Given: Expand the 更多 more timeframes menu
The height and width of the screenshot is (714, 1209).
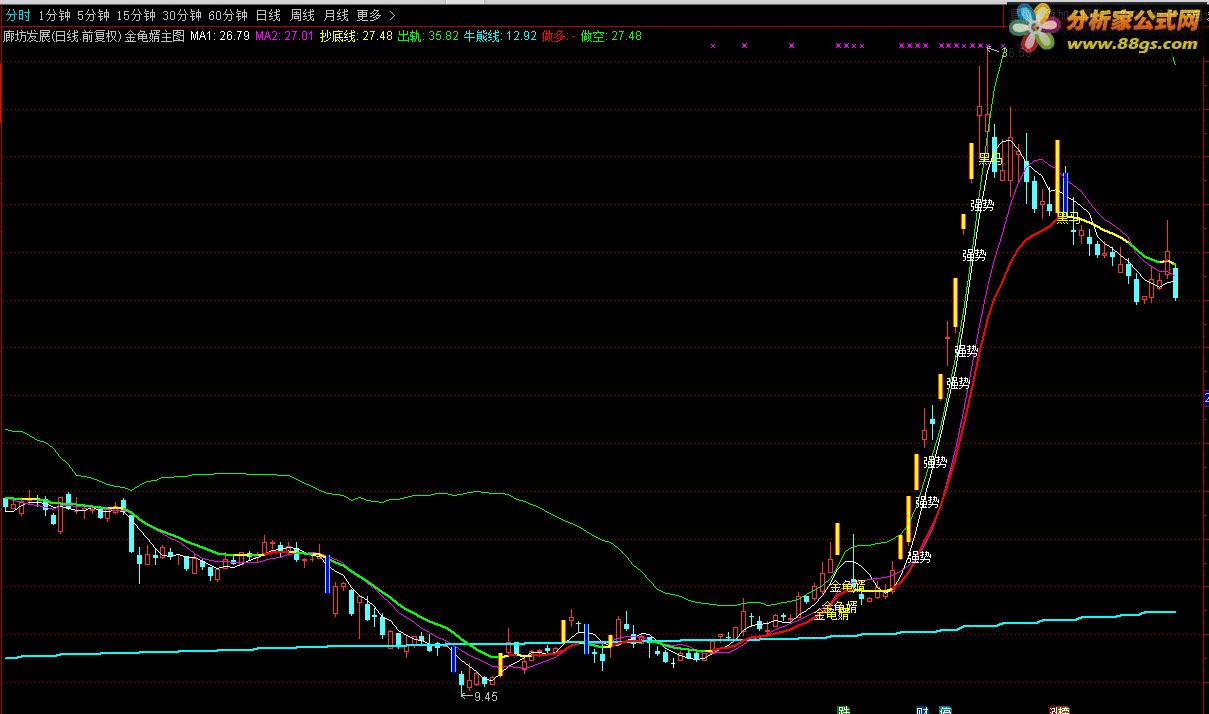Looking at the screenshot, I should 376,16.
